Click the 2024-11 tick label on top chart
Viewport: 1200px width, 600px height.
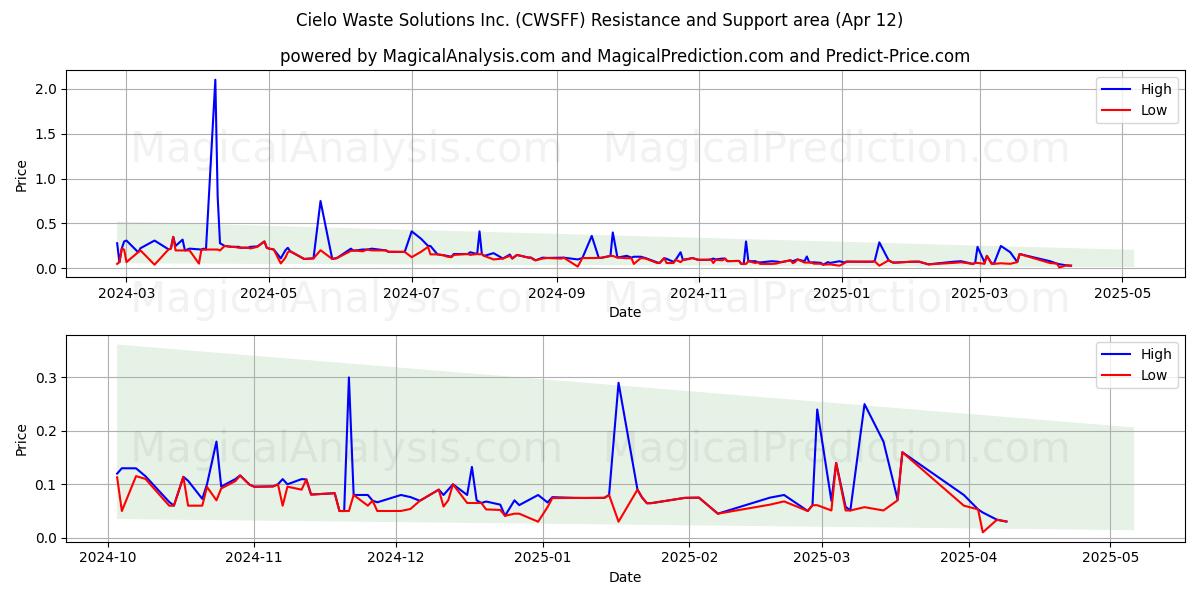699,293
